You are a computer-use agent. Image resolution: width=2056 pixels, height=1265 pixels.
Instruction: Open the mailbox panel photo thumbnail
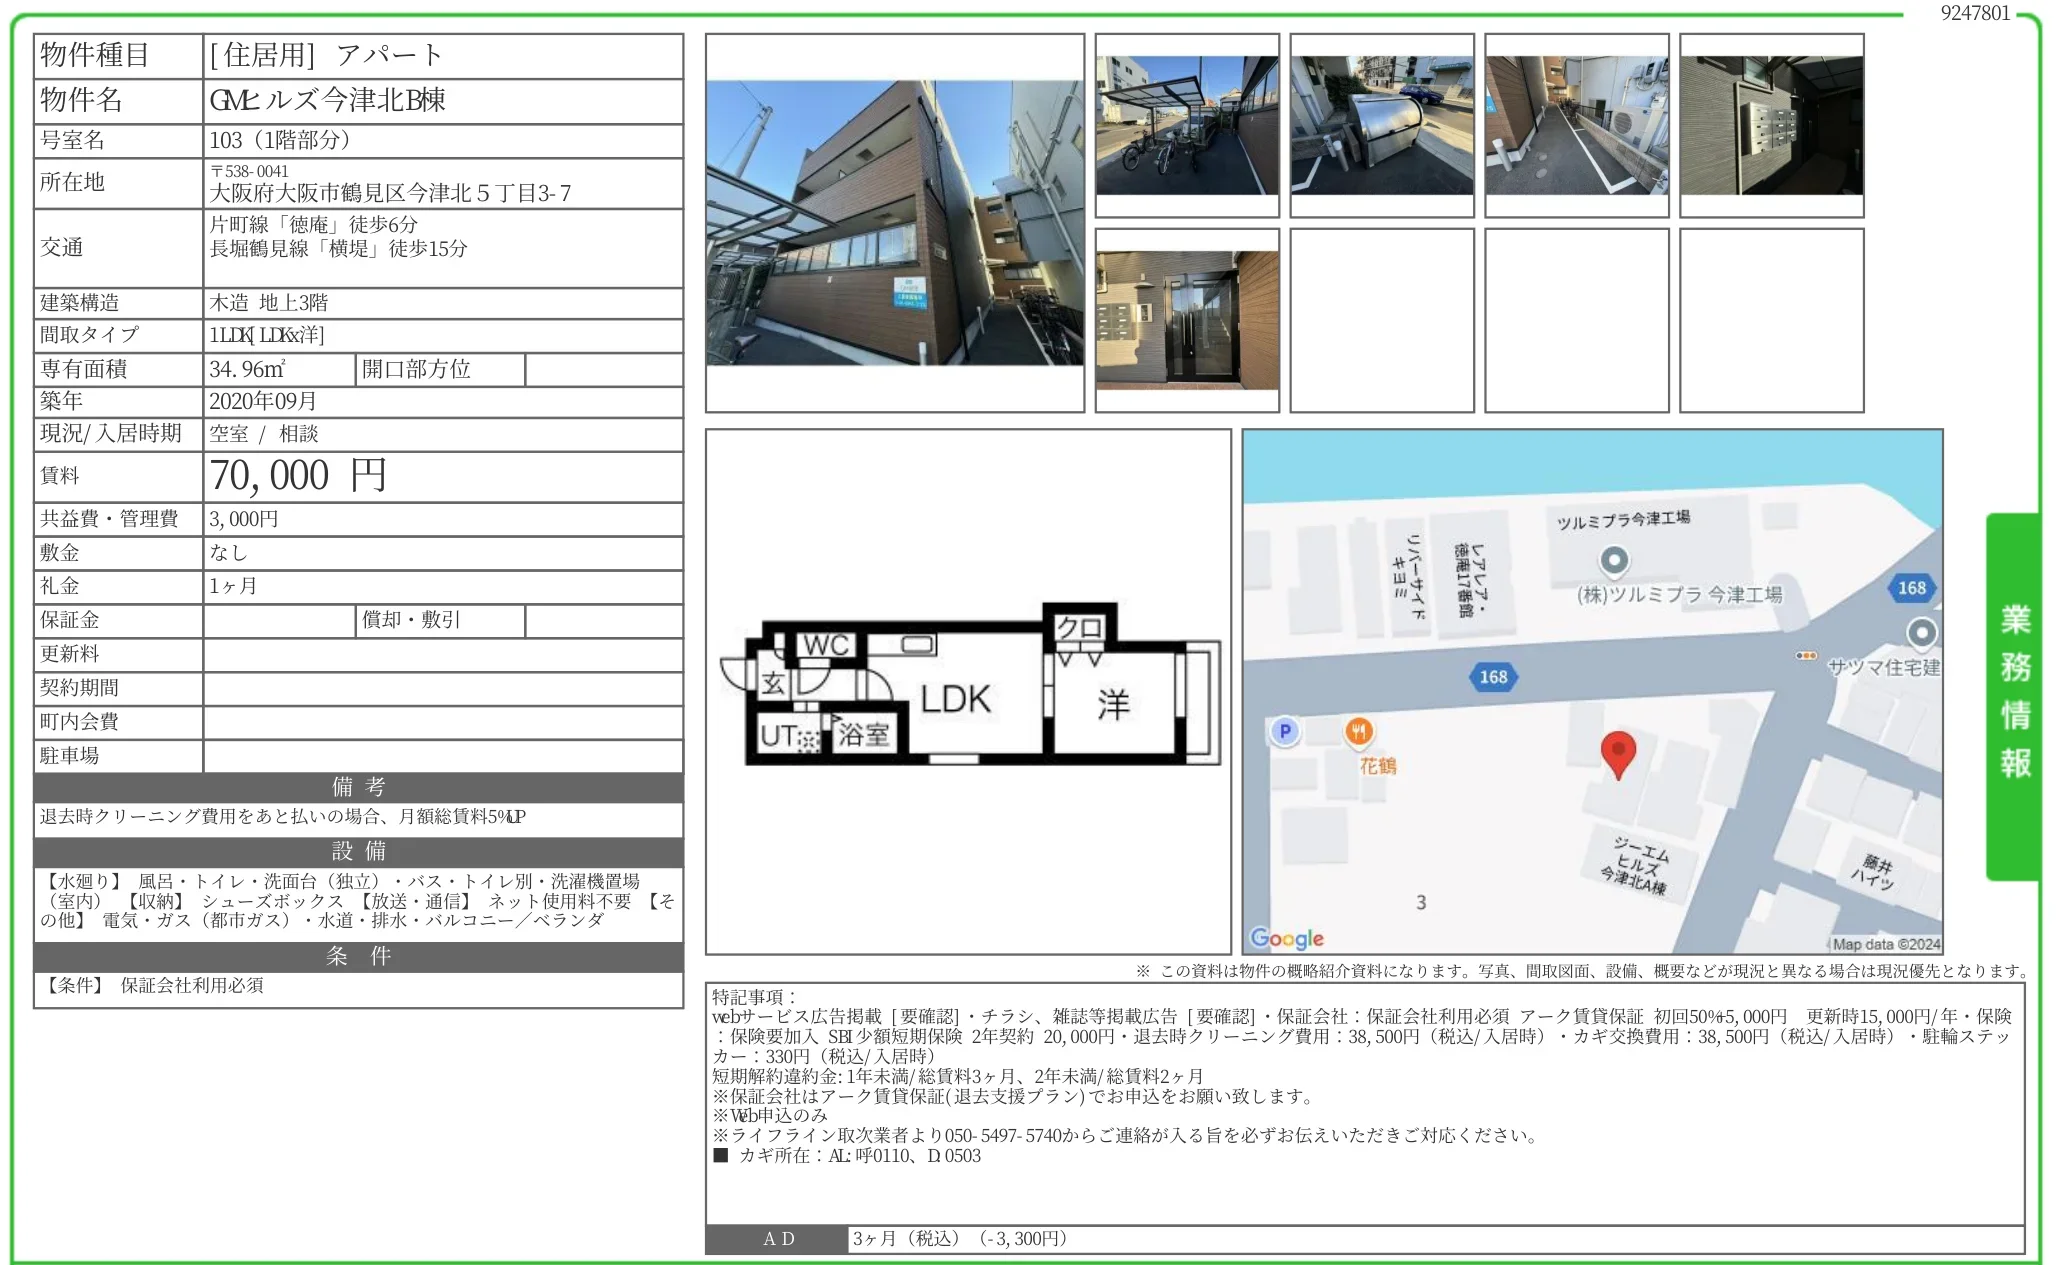coord(1771,125)
